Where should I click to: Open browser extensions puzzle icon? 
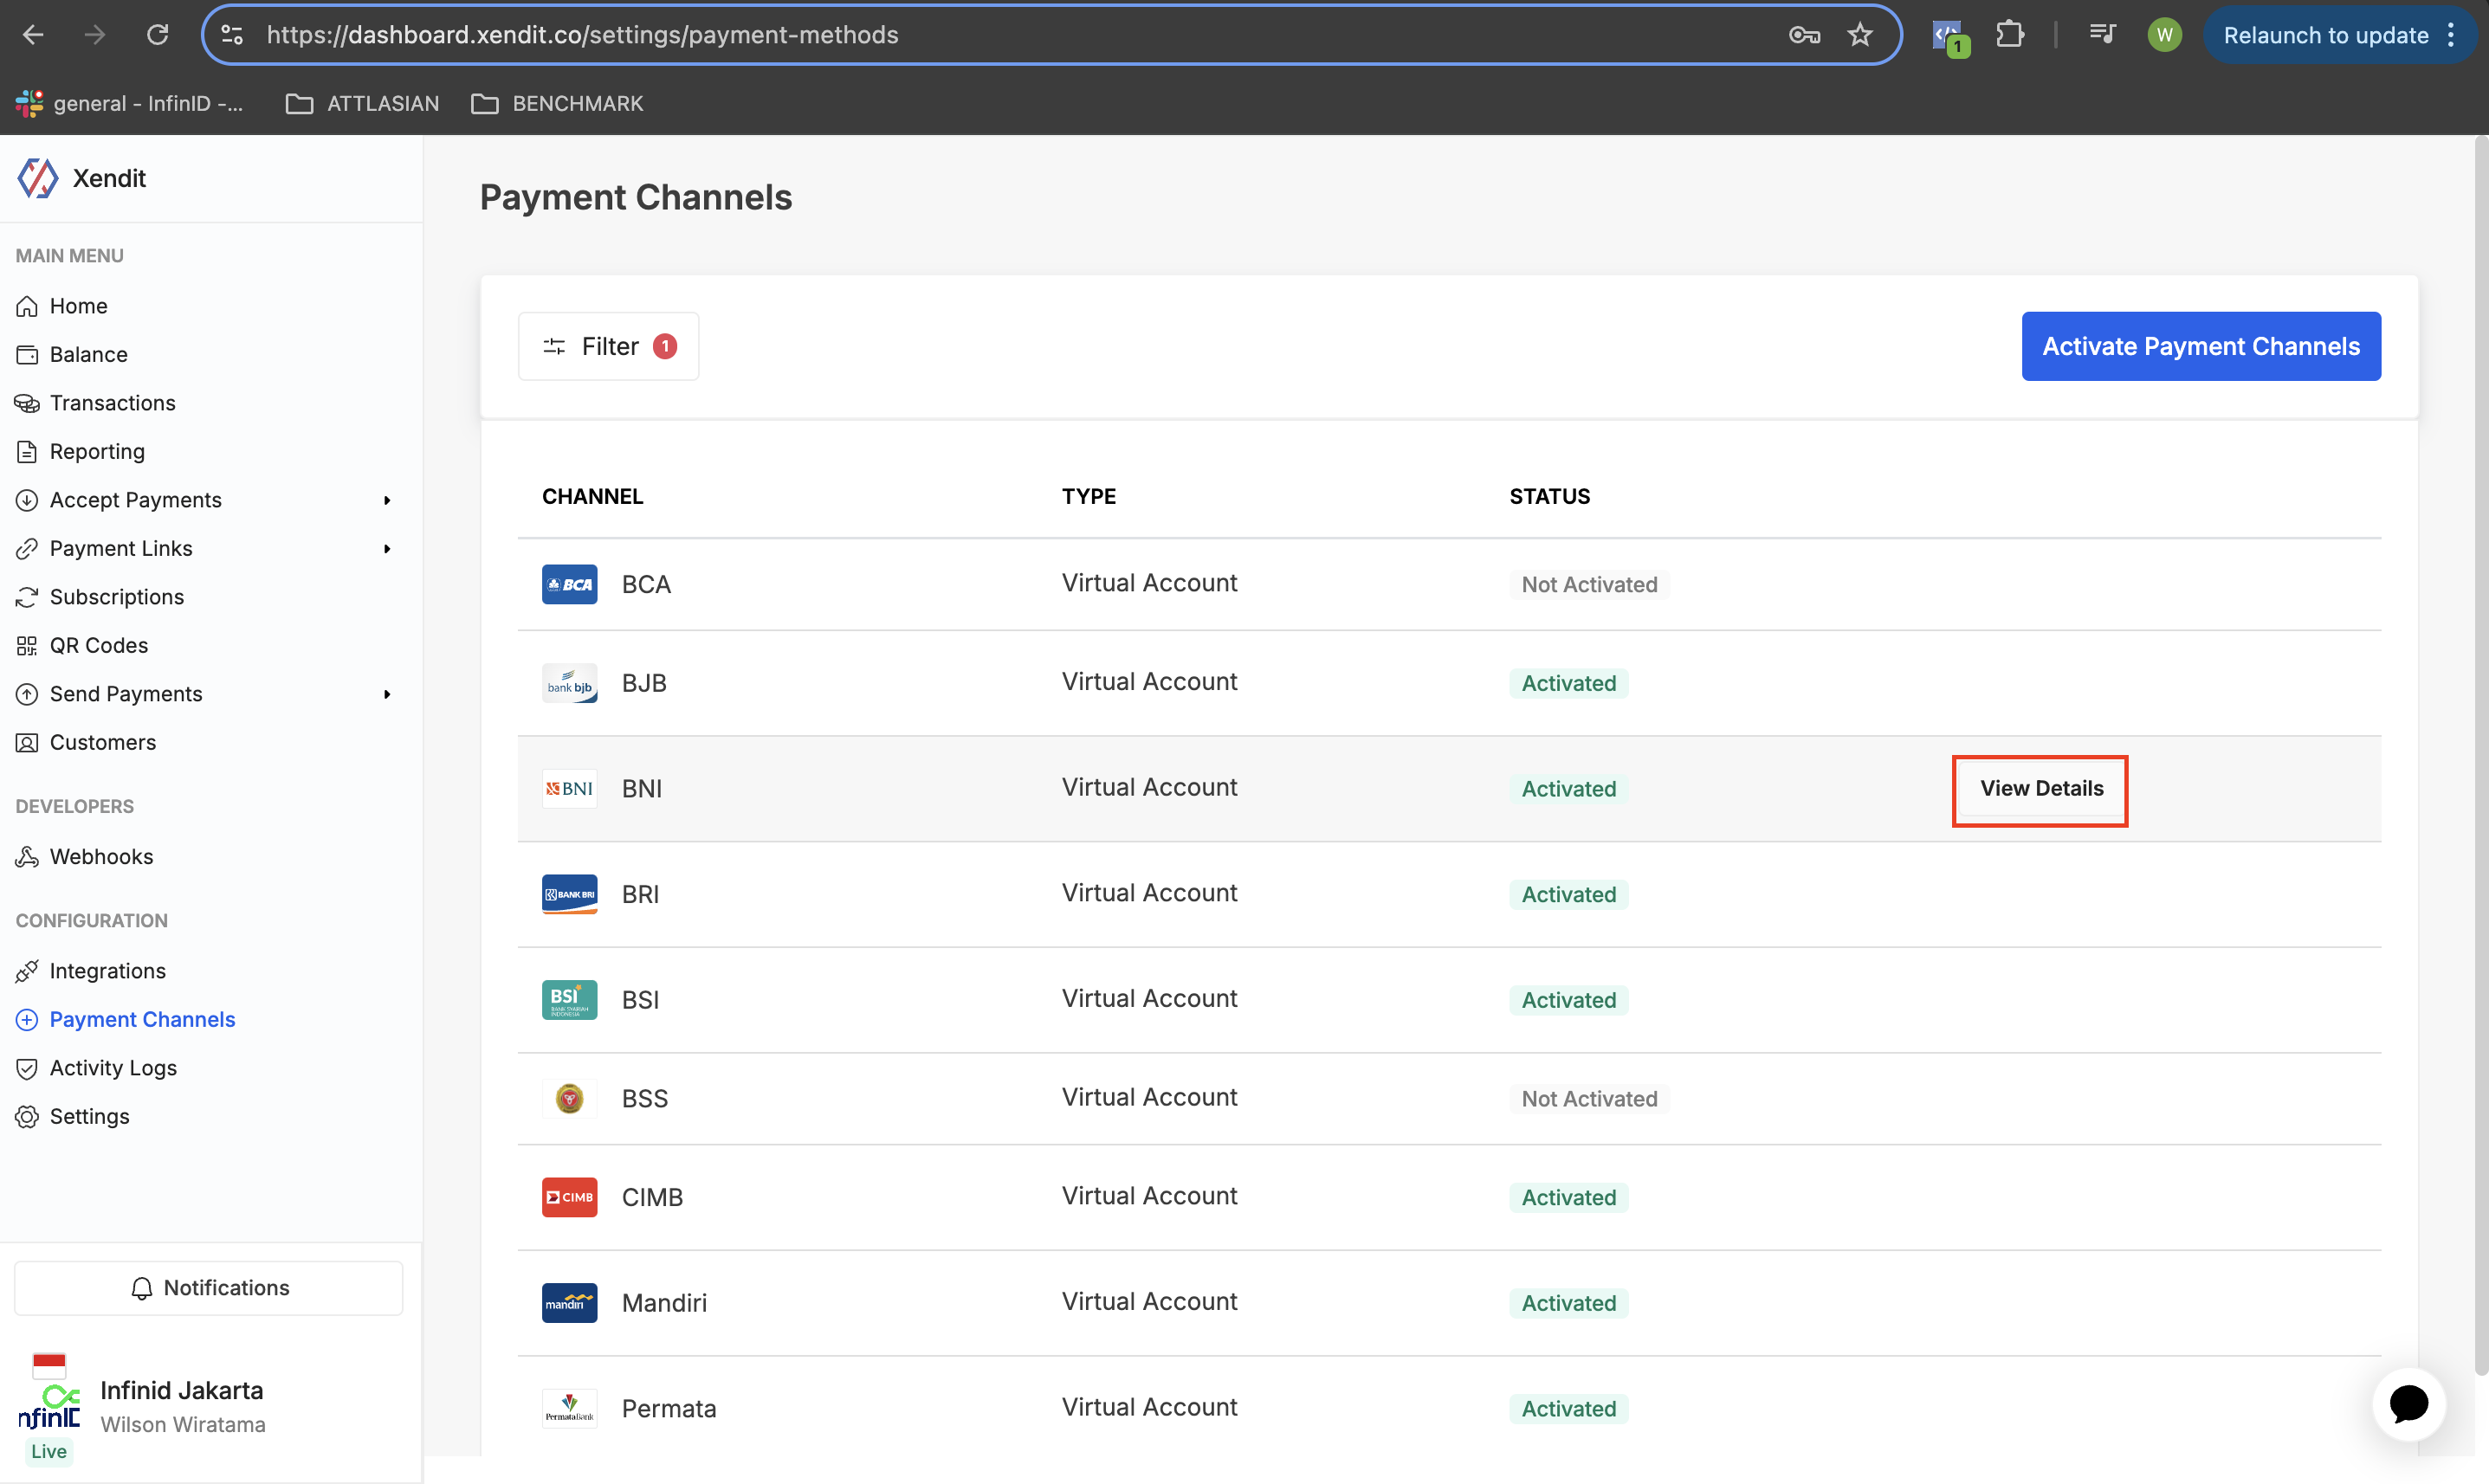click(2009, 35)
